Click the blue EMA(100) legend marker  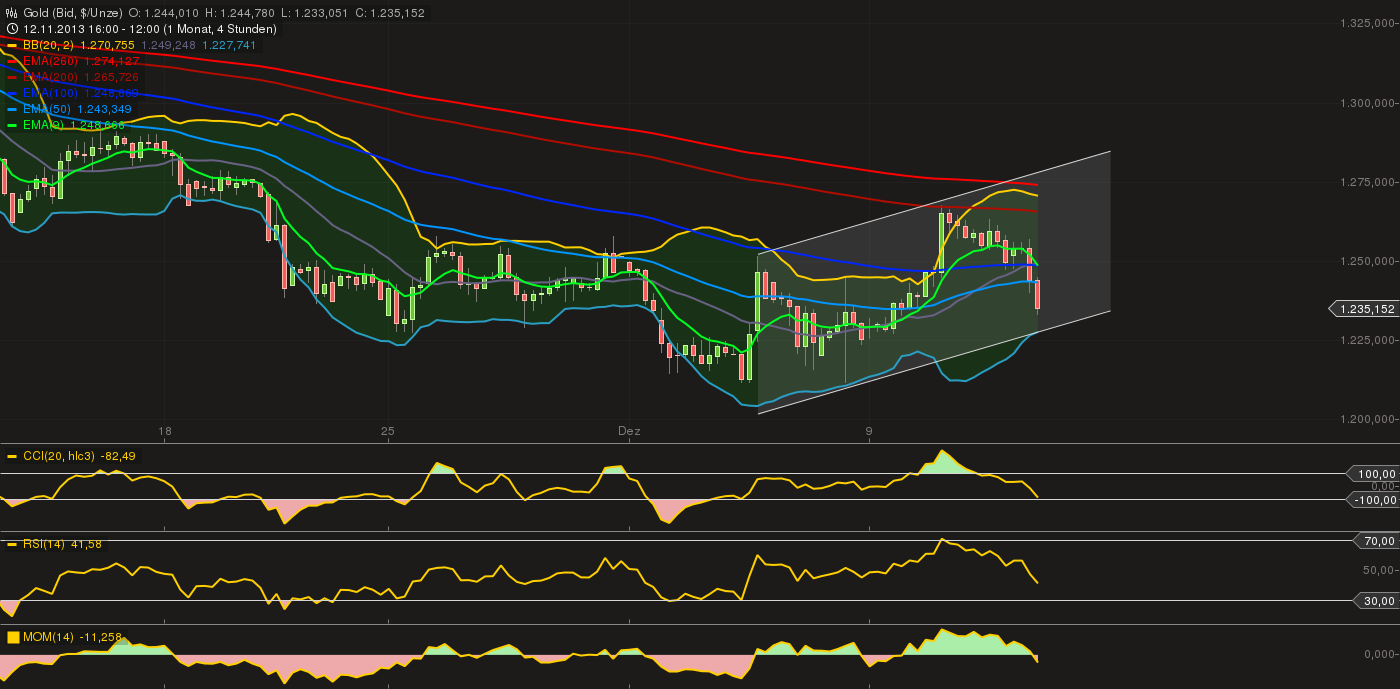point(11,93)
